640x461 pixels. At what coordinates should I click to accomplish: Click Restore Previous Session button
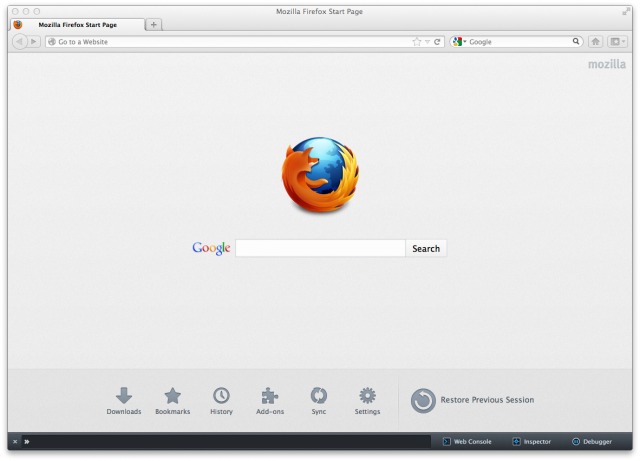click(x=472, y=400)
